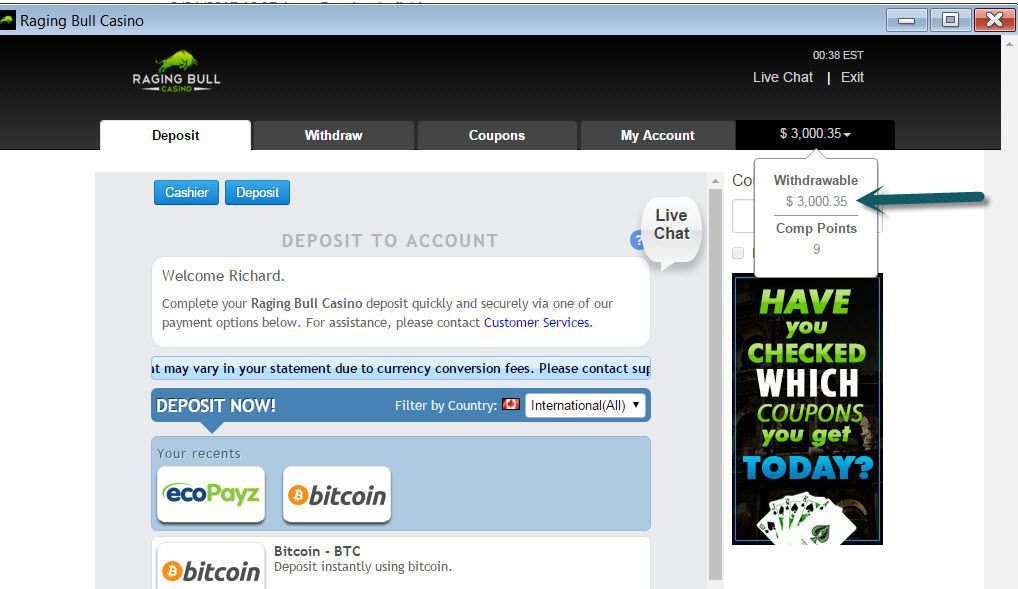Open the Deposit tab
1018x589 pixels.
click(x=175, y=135)
